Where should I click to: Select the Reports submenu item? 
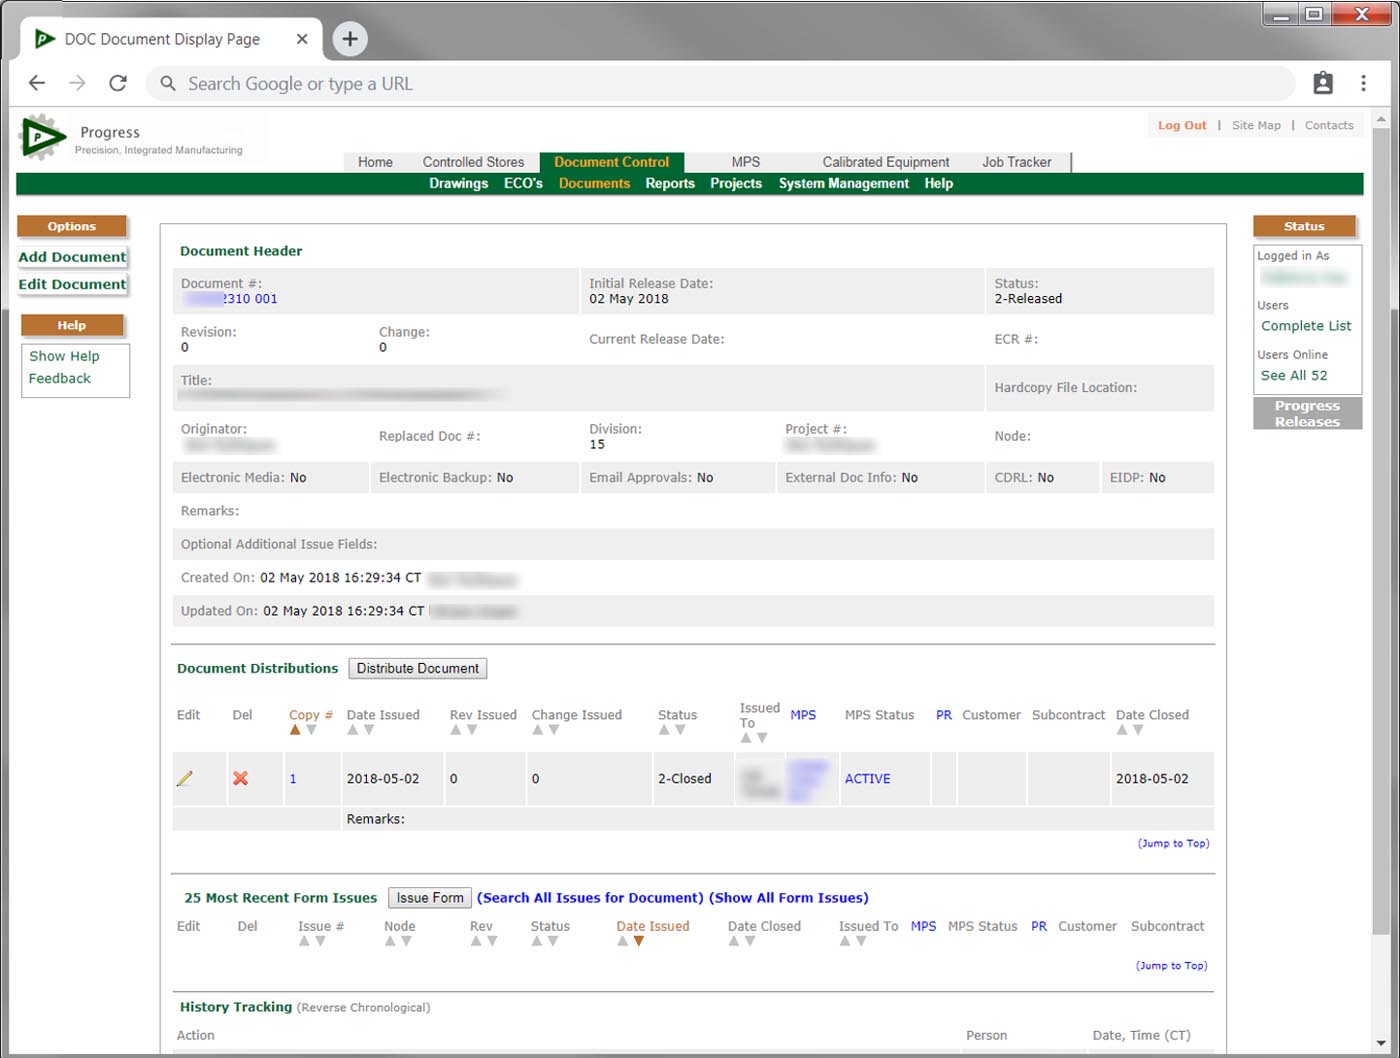click(x=670, y=184)
